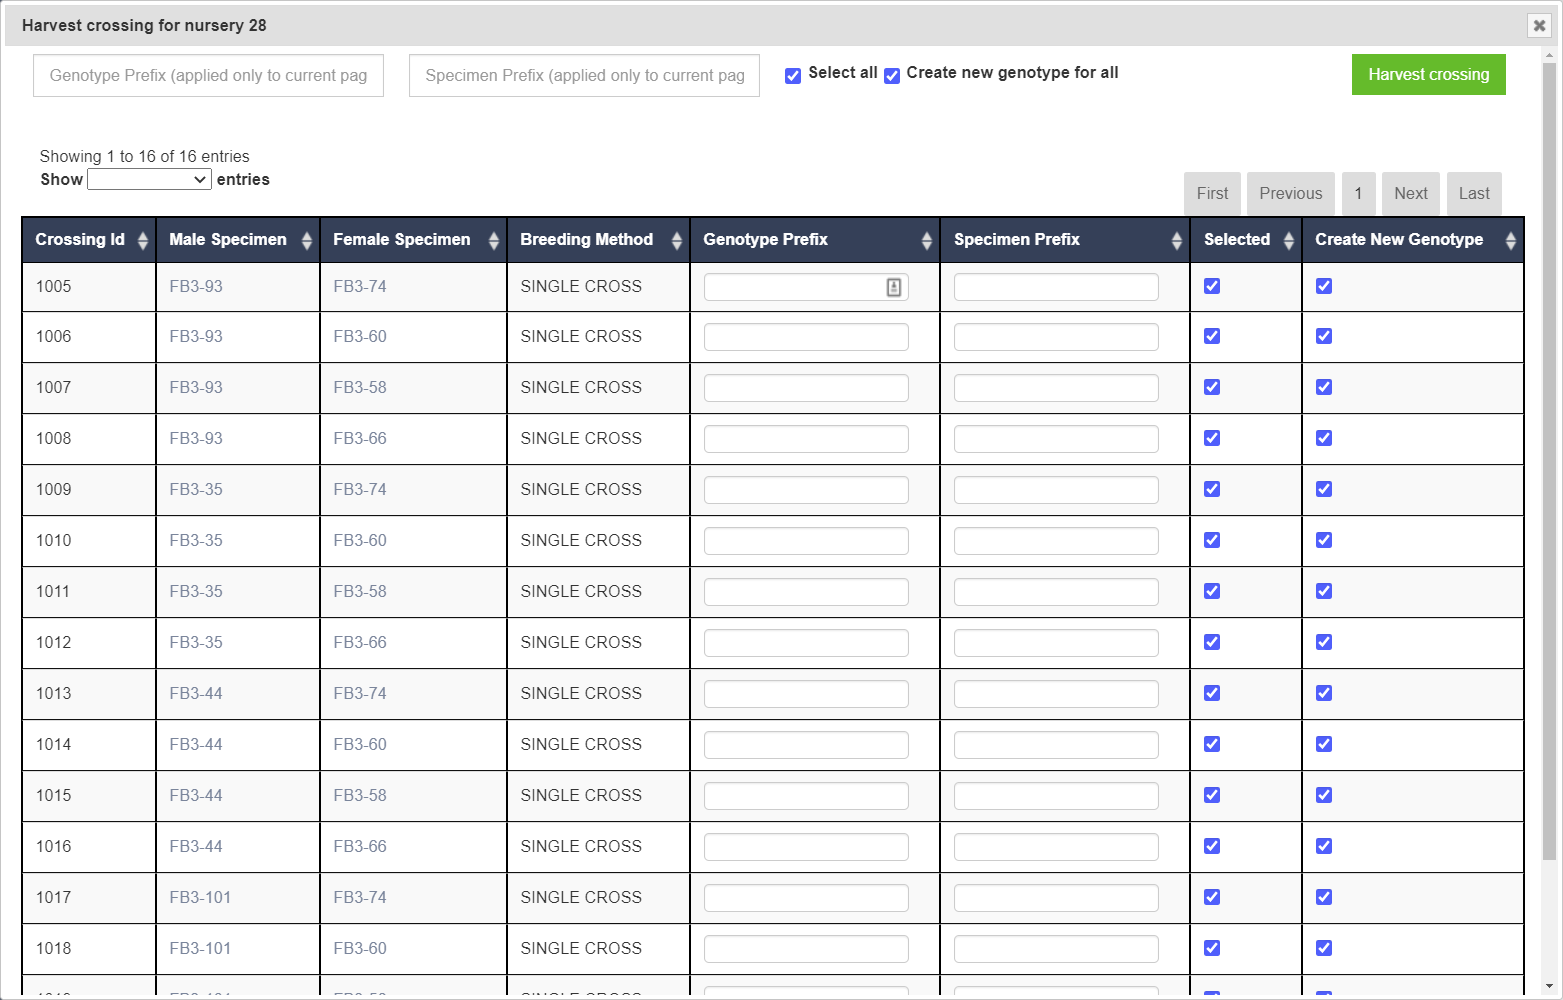Sort by Specimen Prefix column arrows
The width and height of the screenshot is (1563, 1000).
coord(1176,240)
